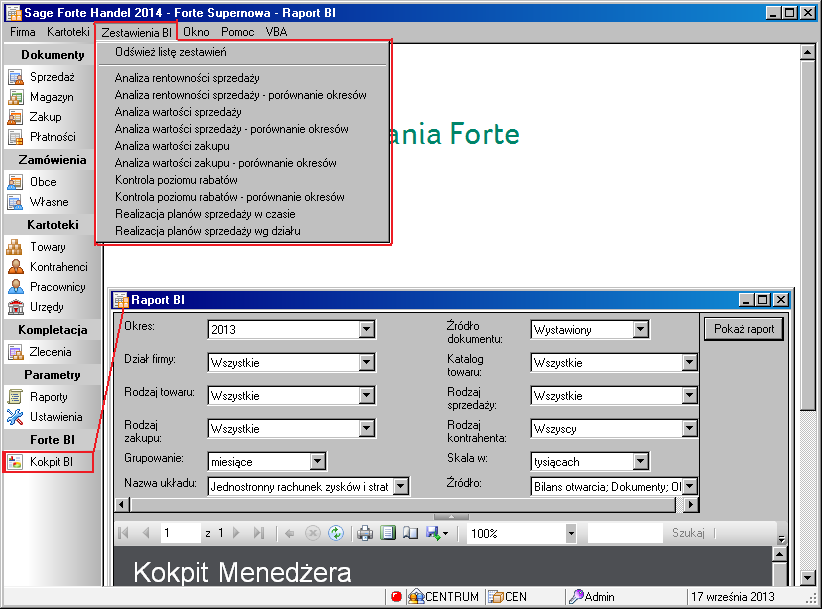Click main window vertical scrollbar down arrow
The width and height of the screenshot is (822, 609).
point(807,578)
